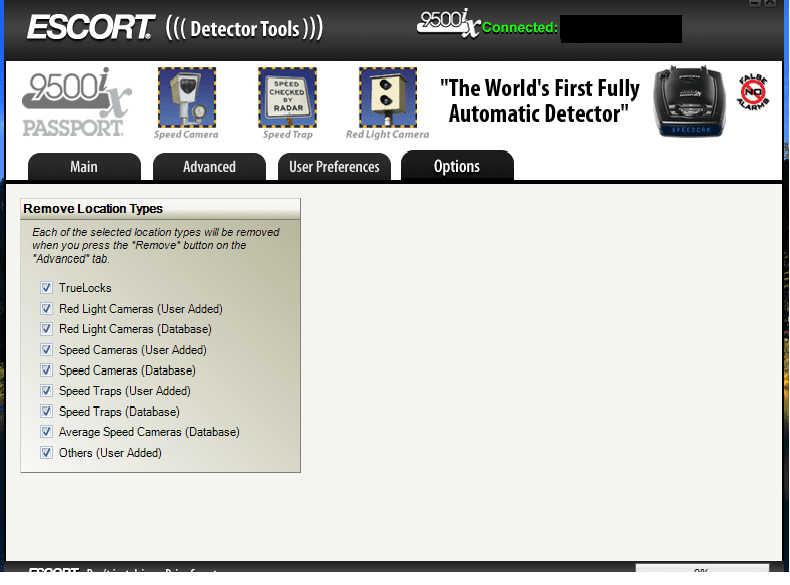Image resolution: width=790 pixels, height=585 pixels.
Task: Click the italic removal instructions text
Action: [x=156, y=245]
